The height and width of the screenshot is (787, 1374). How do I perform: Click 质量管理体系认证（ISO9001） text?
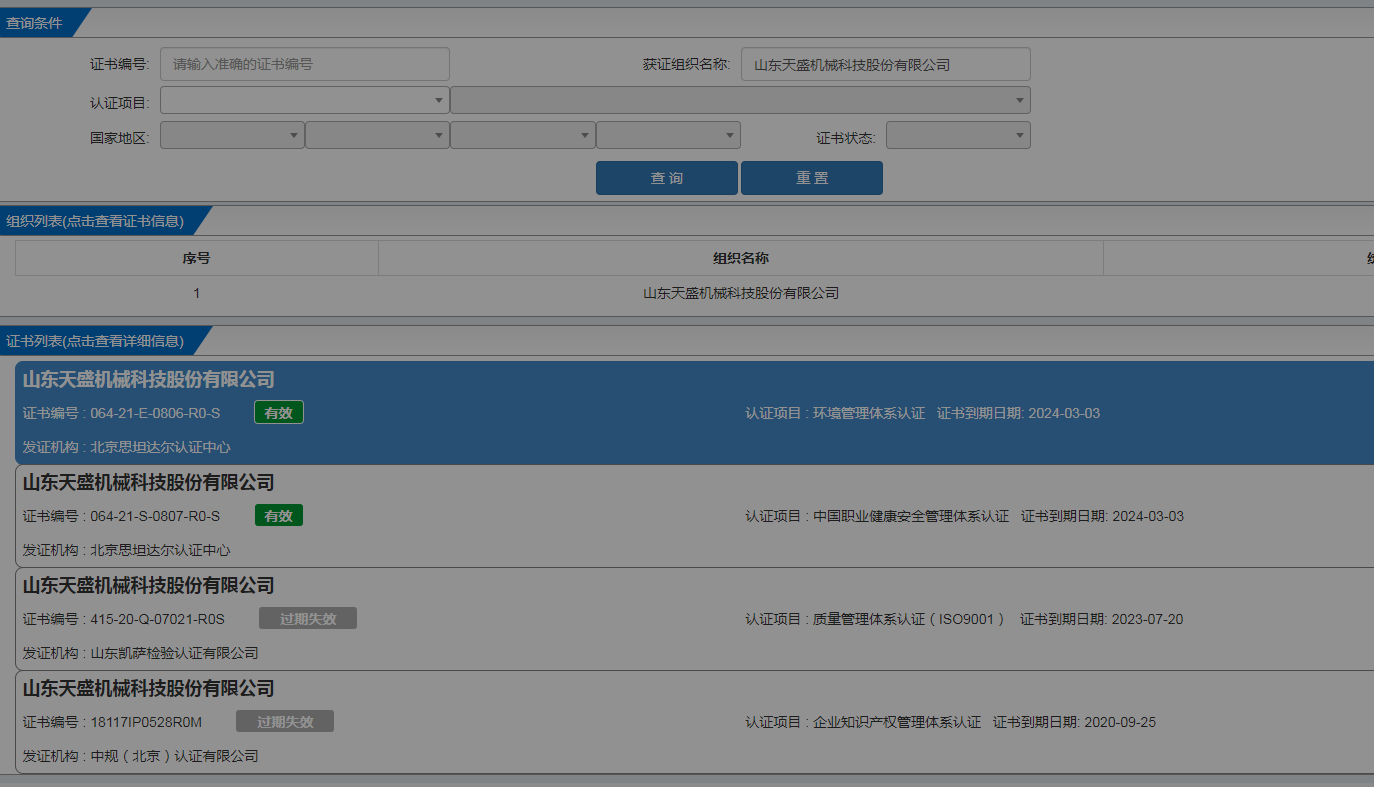pyautogui.click(x=910, y=619)
